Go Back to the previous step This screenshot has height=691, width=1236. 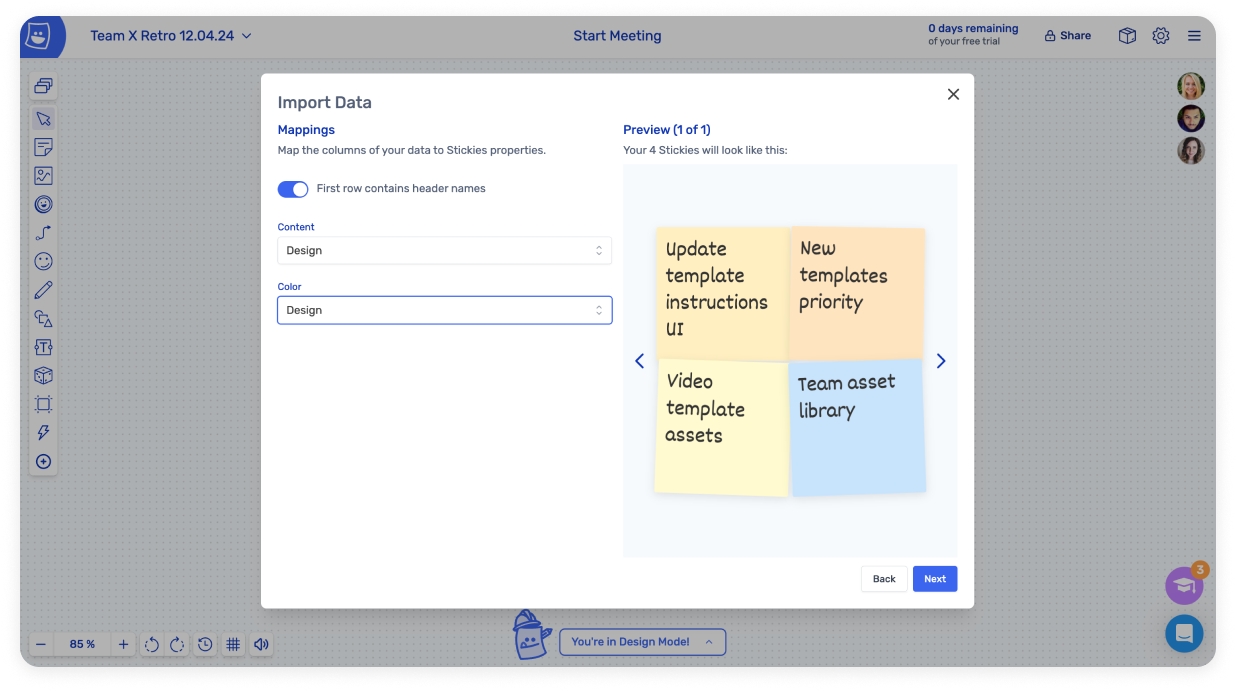884,579
